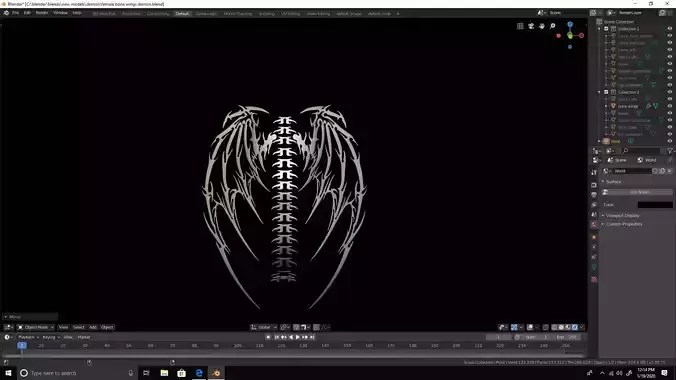Switch to orthographic/perspective view grid icon

pyautogui.click(x=520, y=26)
